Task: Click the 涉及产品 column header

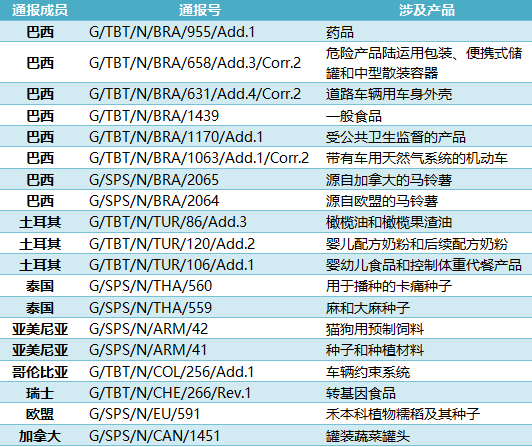Action: click(426, 10)
